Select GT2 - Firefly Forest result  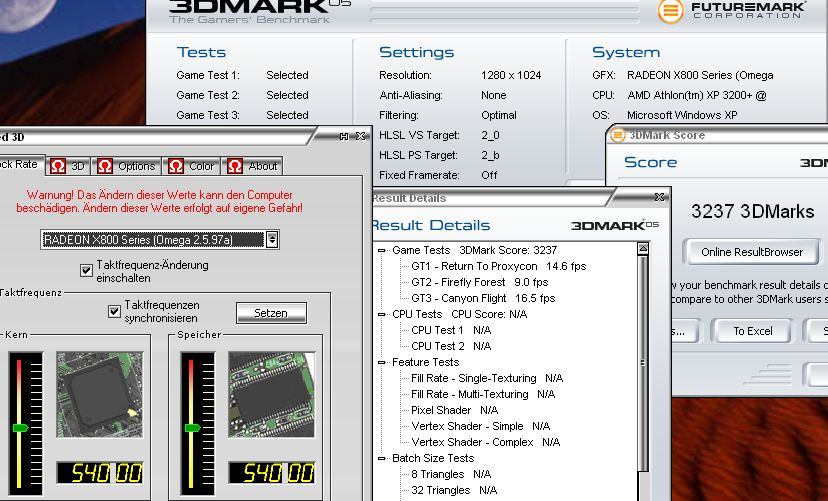pyautogui.click(x=479, y=282)
